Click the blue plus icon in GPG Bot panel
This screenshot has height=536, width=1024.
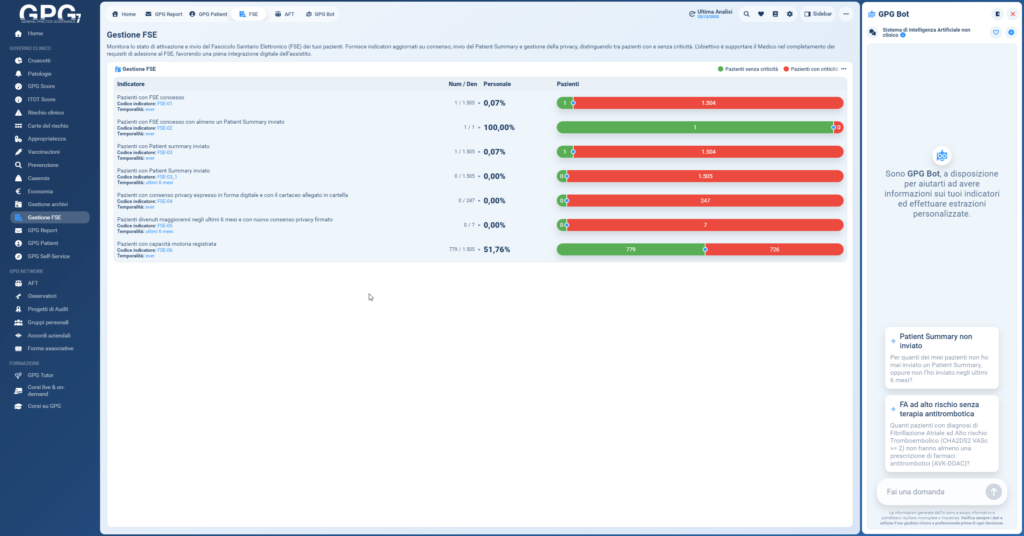point(1011,33)
